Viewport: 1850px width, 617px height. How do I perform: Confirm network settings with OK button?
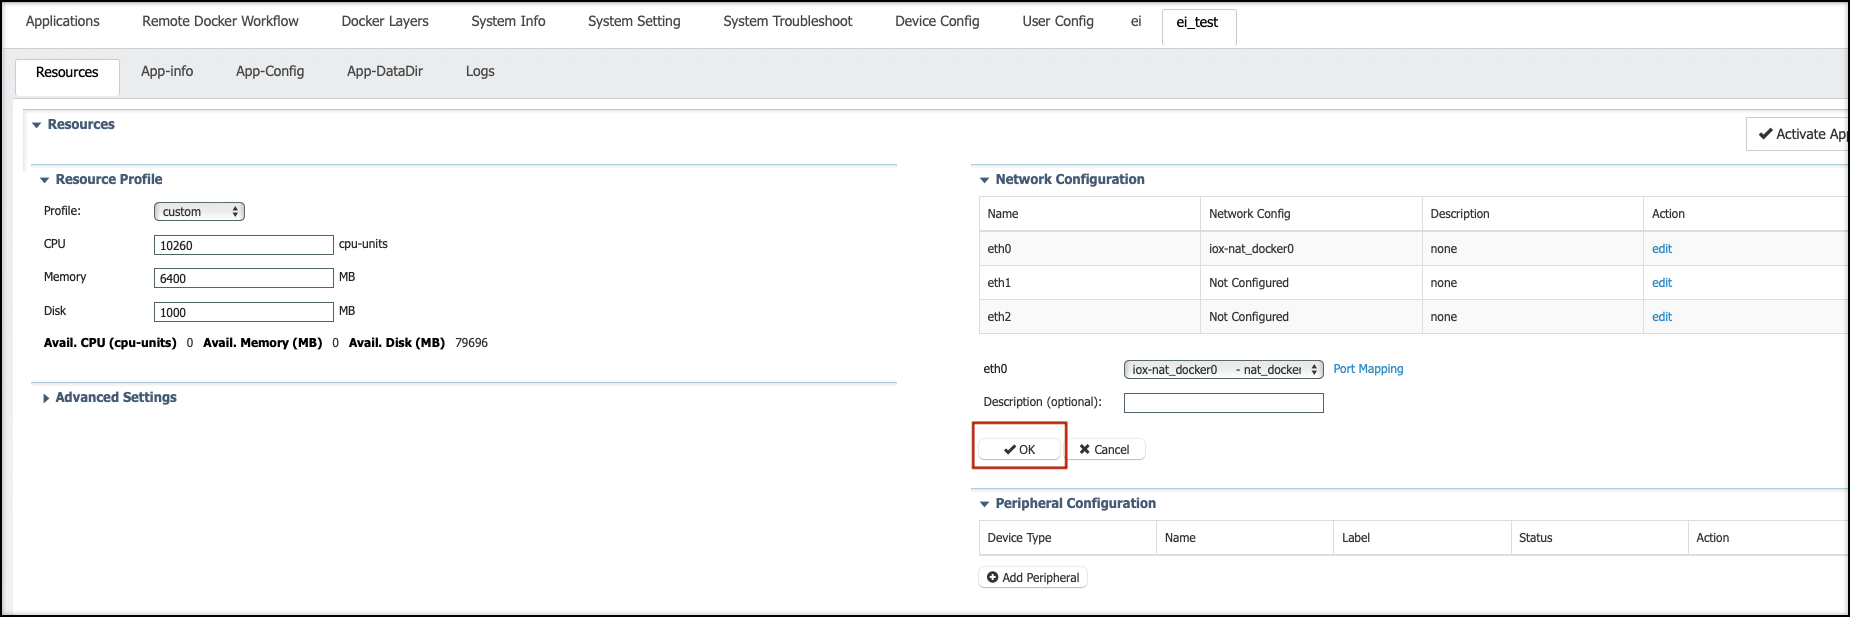click(x=1019, y=450)
